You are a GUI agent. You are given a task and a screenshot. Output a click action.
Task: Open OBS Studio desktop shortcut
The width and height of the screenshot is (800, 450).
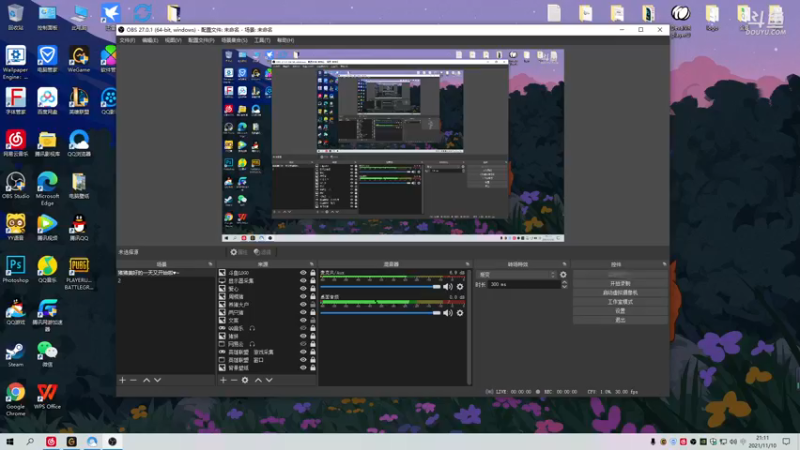coord(15,186)
